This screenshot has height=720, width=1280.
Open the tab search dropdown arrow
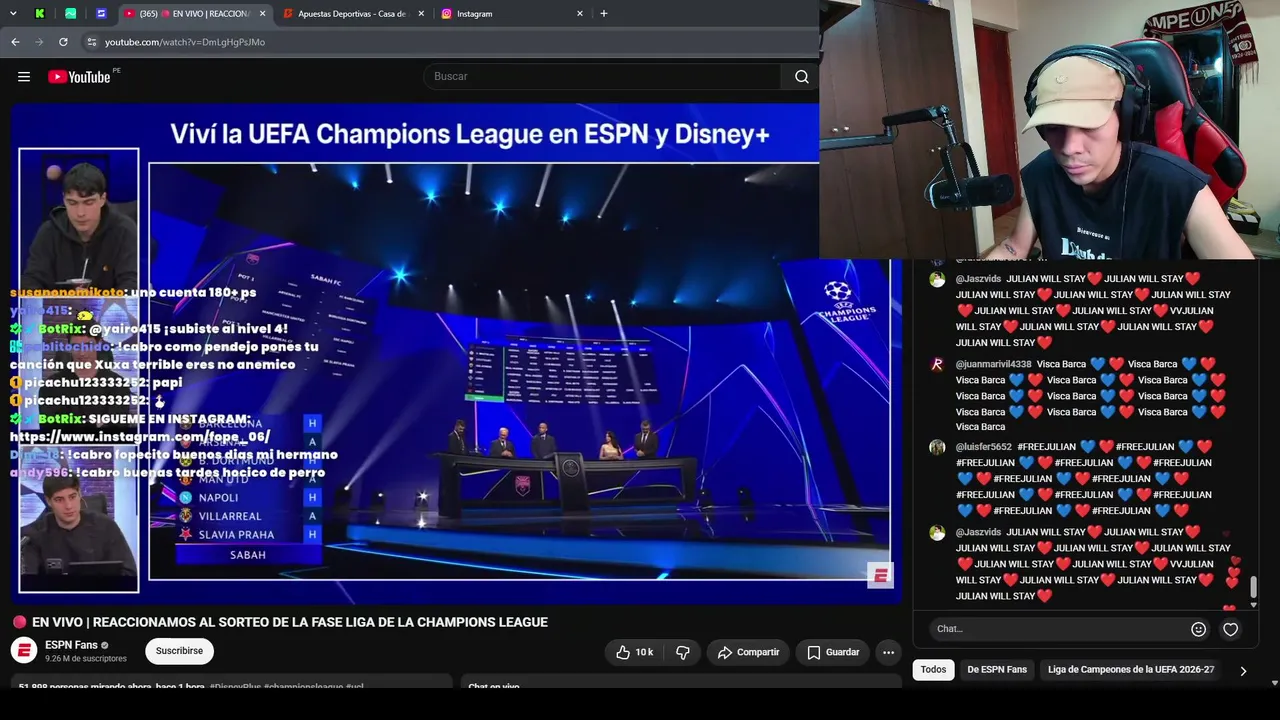coord(14,14)
